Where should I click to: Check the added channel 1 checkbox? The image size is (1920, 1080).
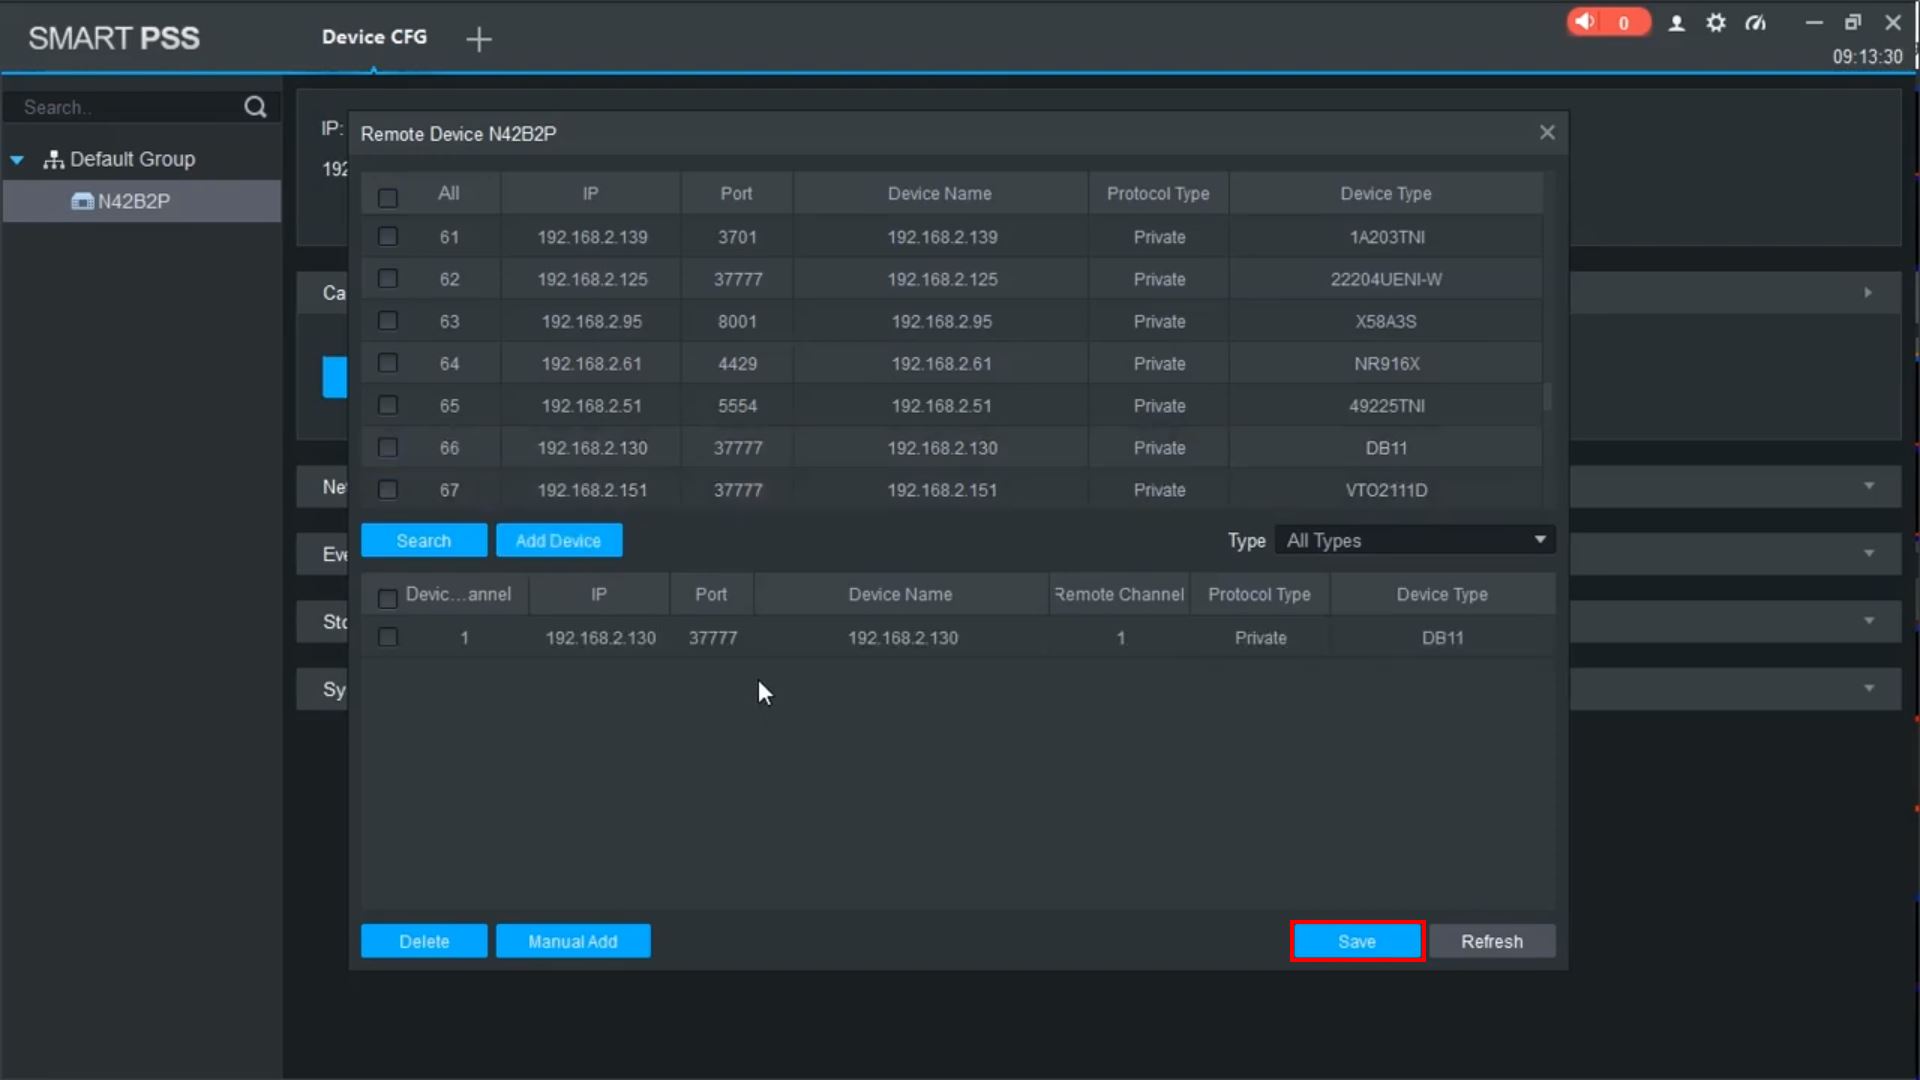pos(388,638)
